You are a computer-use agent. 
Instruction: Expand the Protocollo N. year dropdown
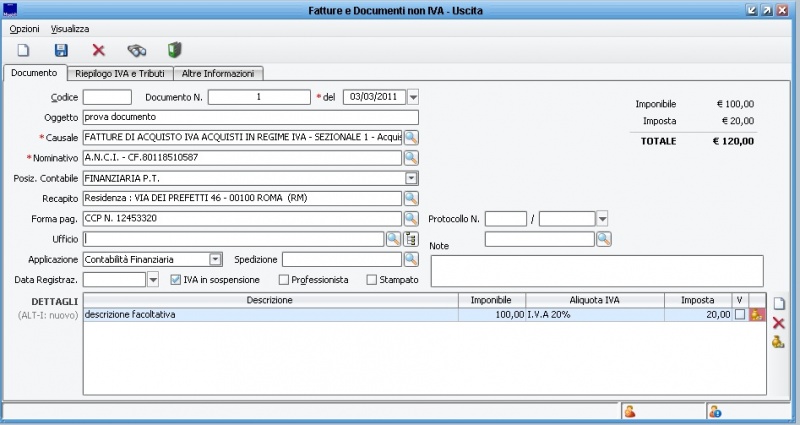pyautogui.click(x=602, y=219)
